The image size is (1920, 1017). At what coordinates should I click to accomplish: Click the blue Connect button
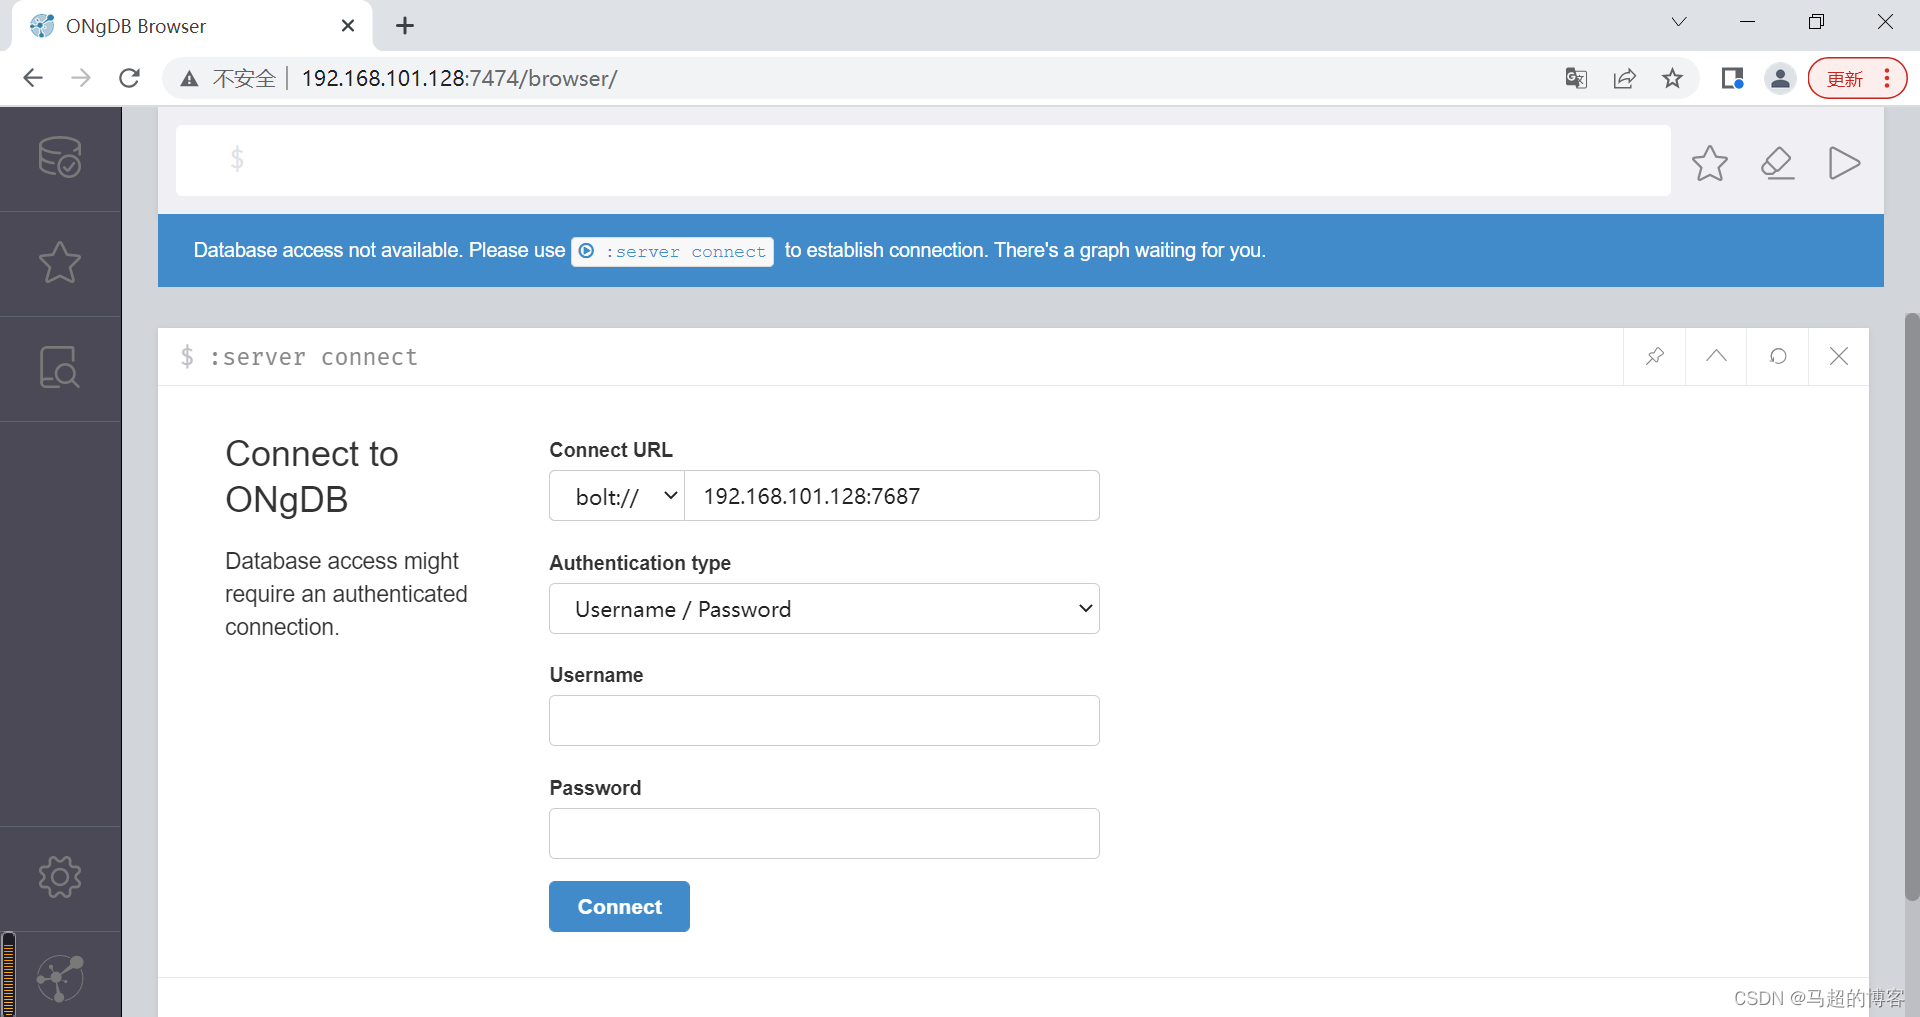point(619,906)
